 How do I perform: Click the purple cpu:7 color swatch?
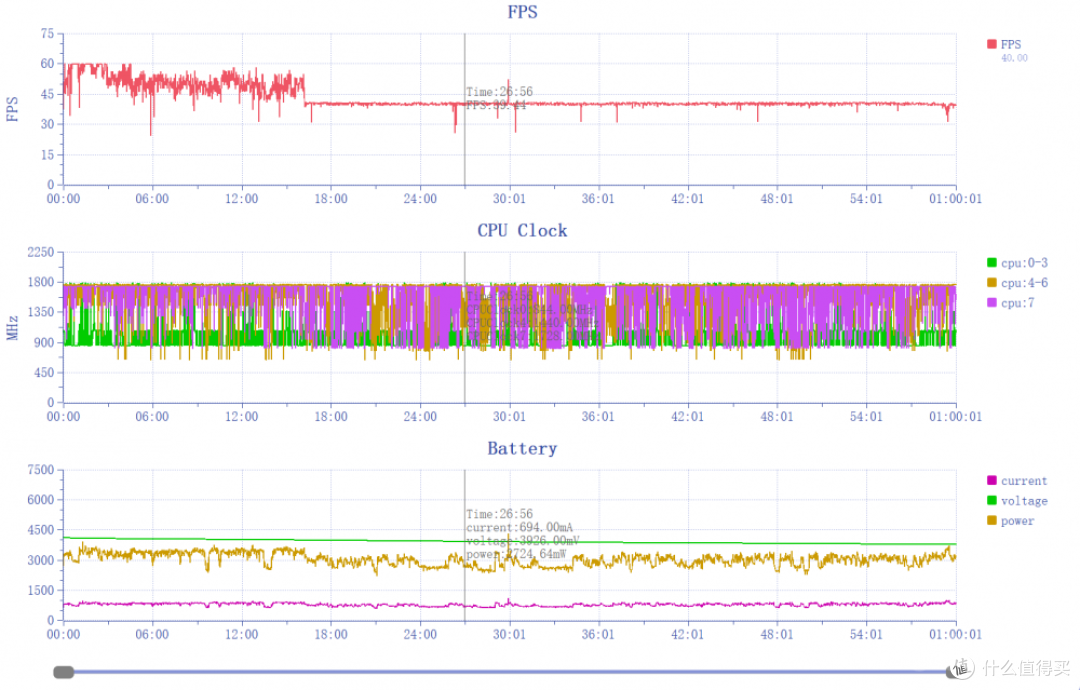[992, 302]
